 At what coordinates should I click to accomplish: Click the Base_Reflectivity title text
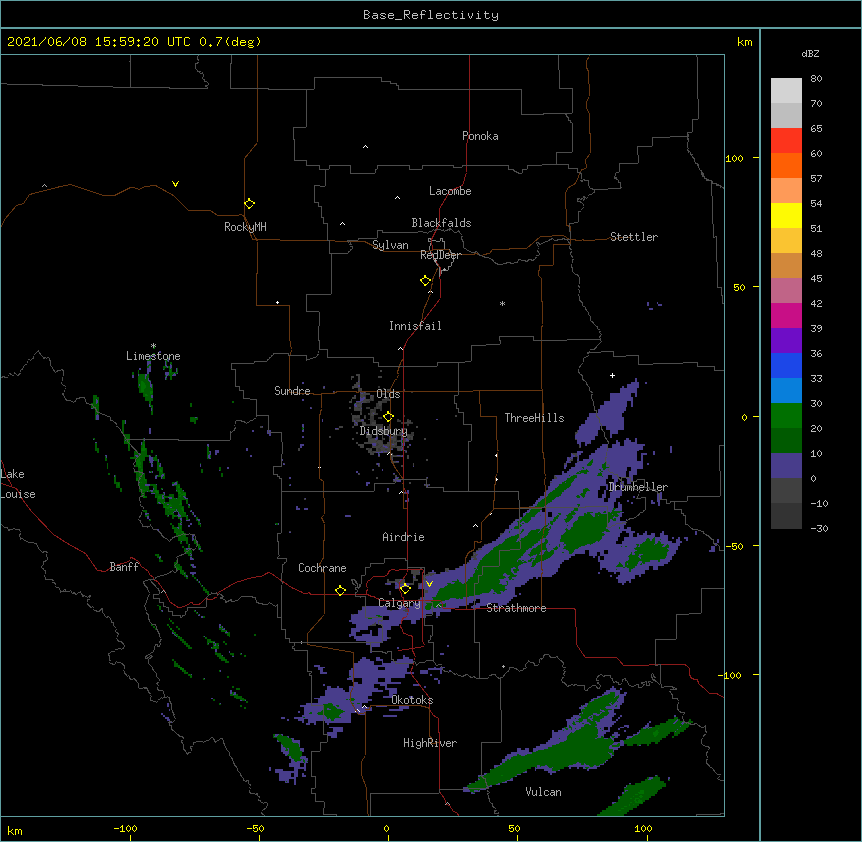431,15
